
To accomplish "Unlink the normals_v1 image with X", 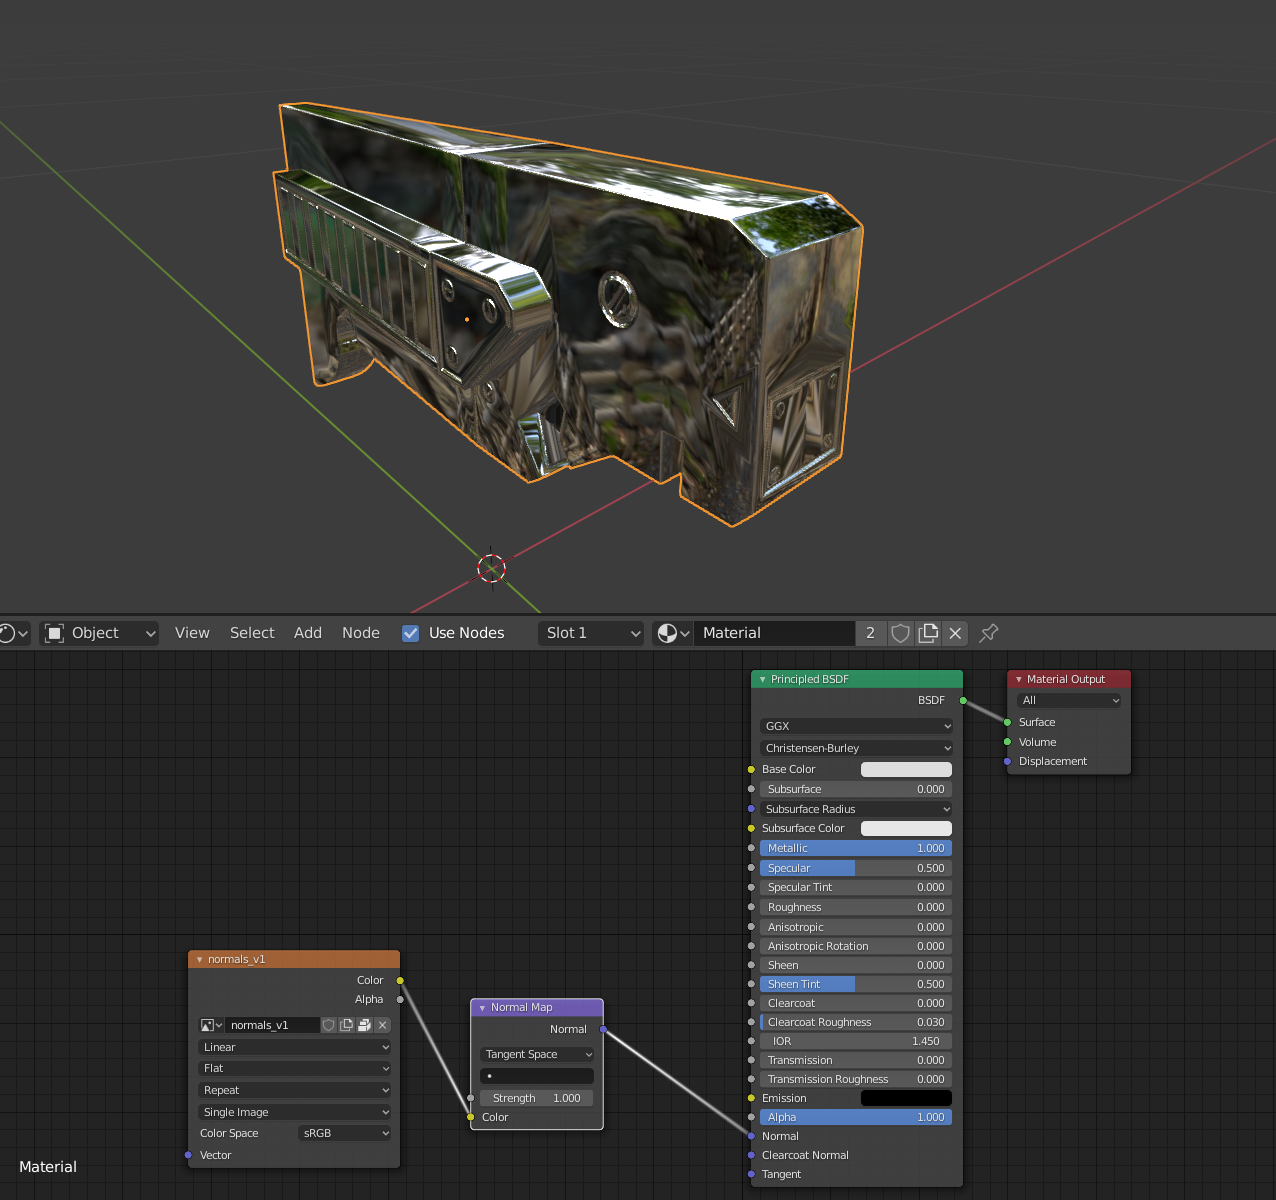I will pos(382,1025).
